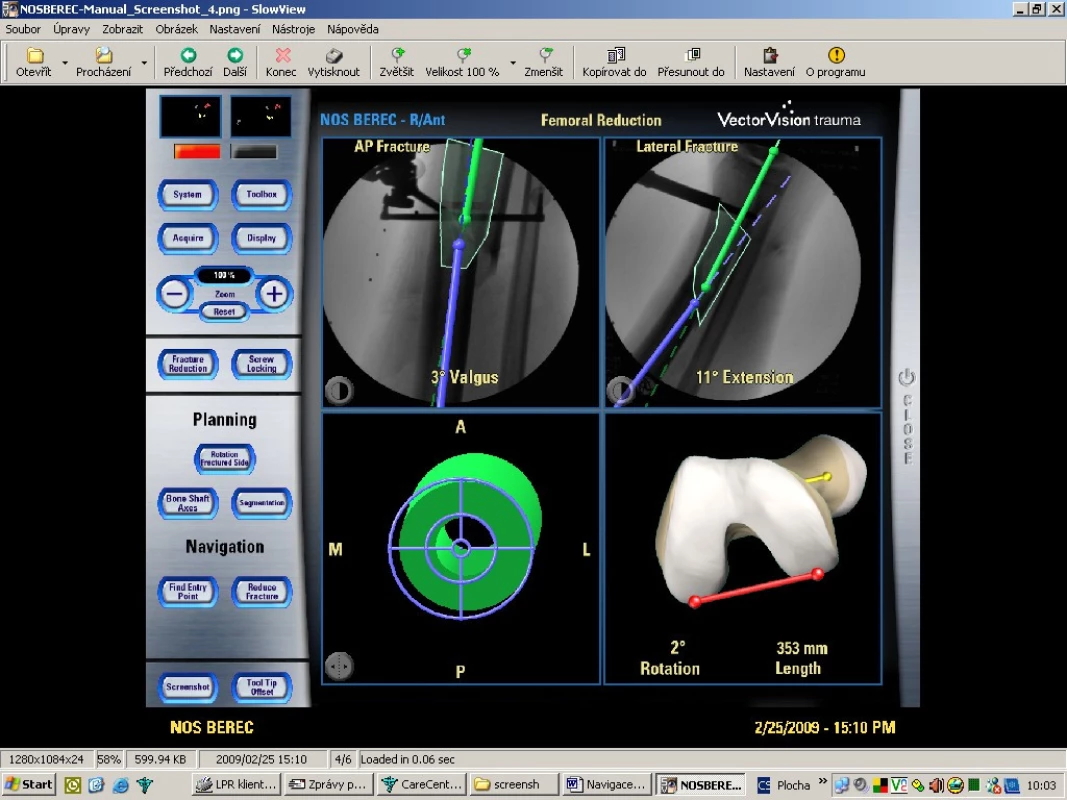This screenshot has height=800, width=1067.
Task: Expand taskbar overflow chevron near Plocha
Action: coord(823,781)
